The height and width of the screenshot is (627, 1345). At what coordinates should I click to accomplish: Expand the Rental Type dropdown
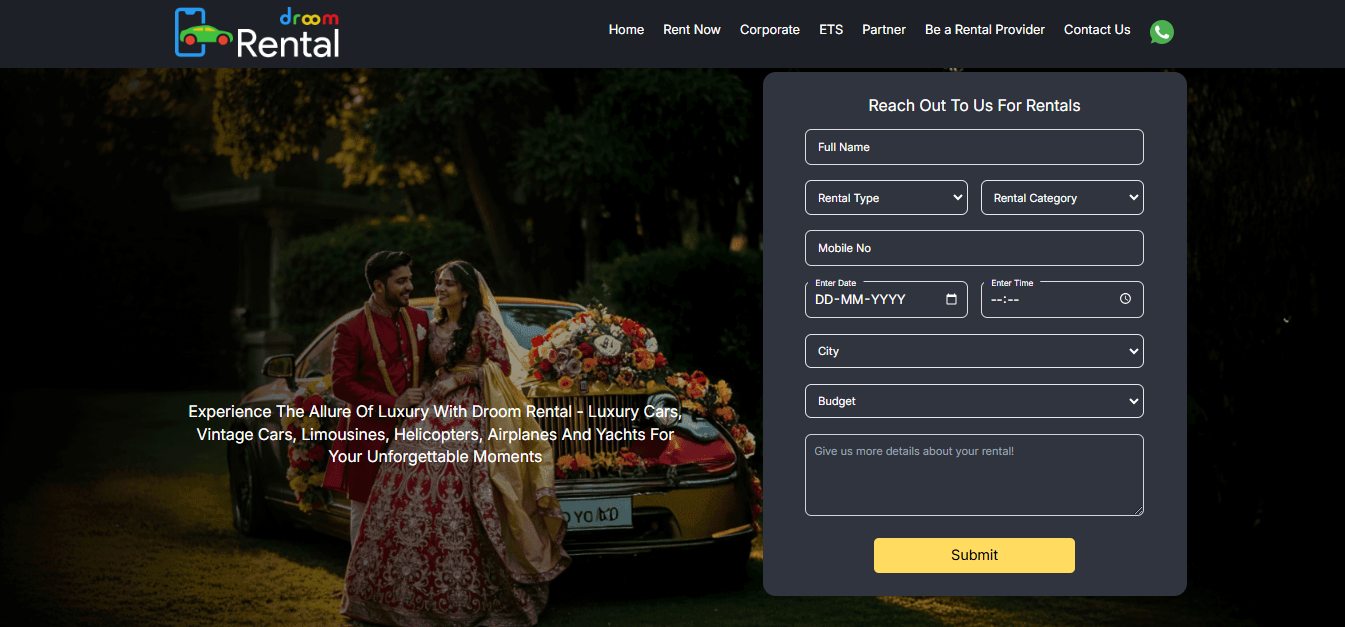[x=886, y=197]
